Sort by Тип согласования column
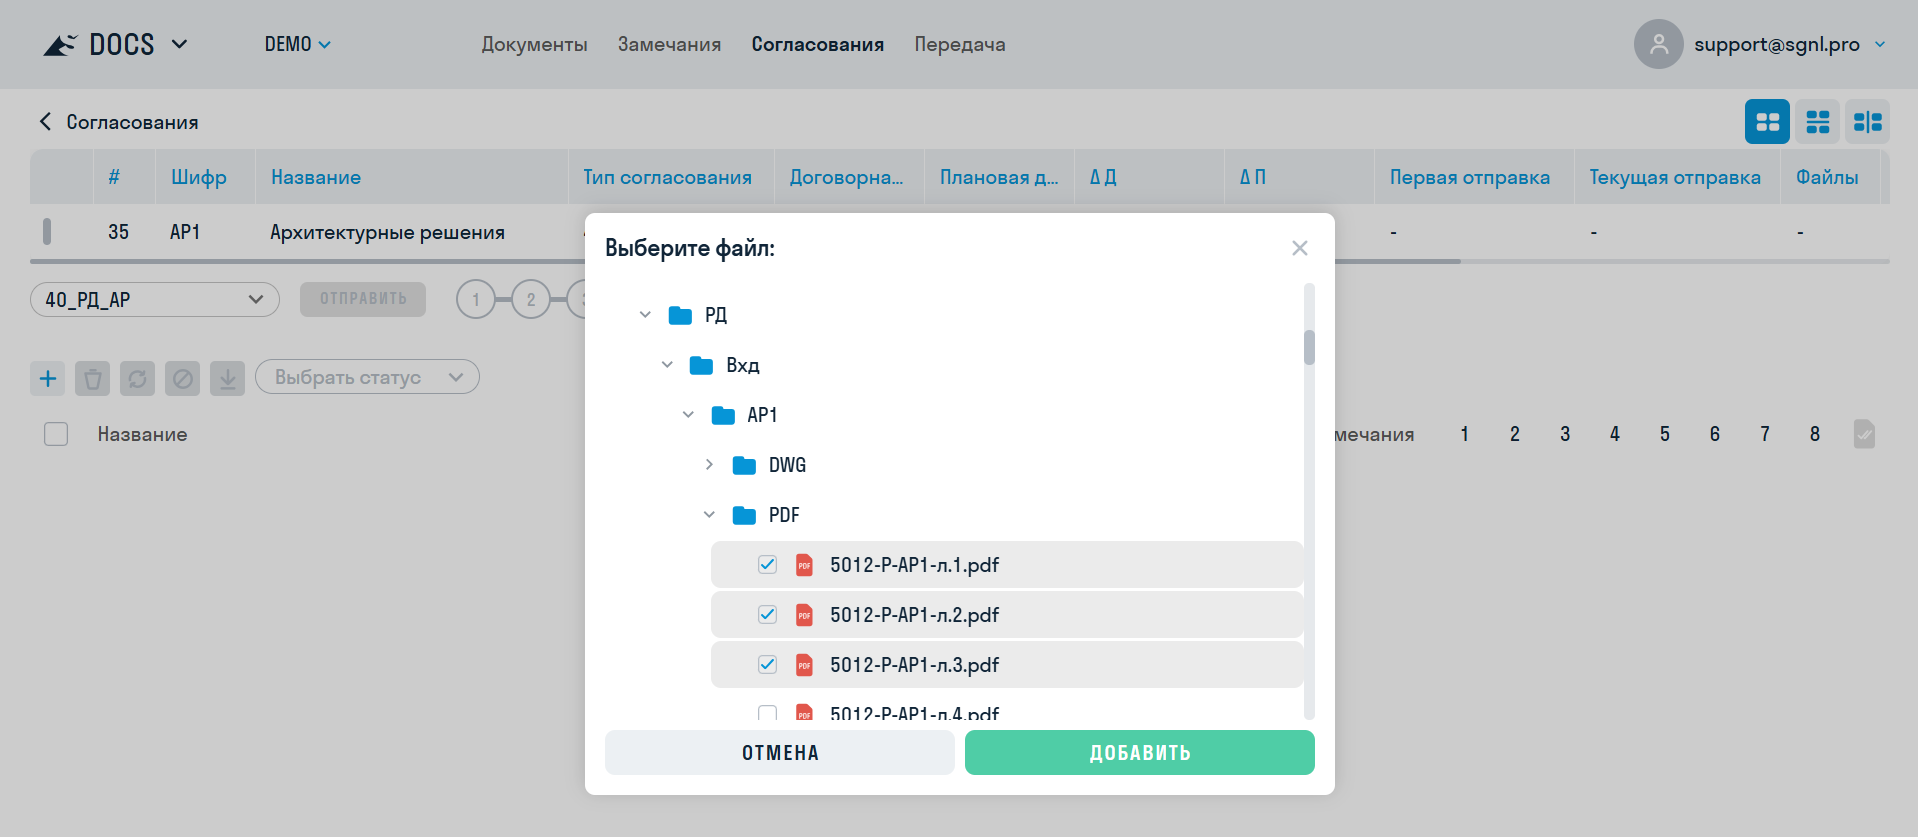 pyautogui.click(x=667, y=177)
